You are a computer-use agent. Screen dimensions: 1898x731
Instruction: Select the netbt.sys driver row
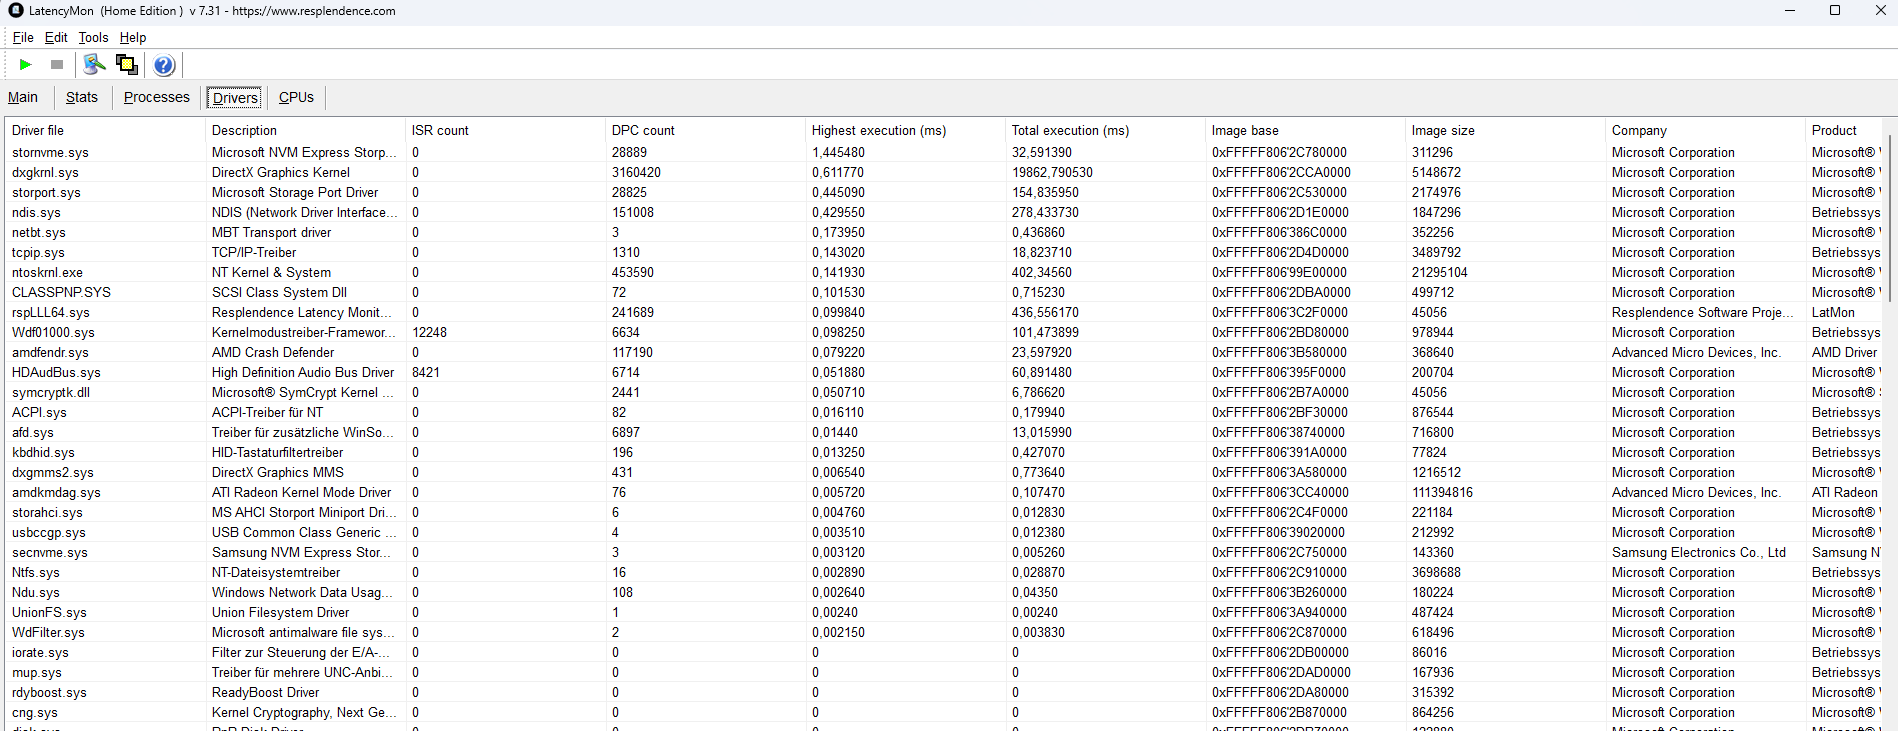945,232
